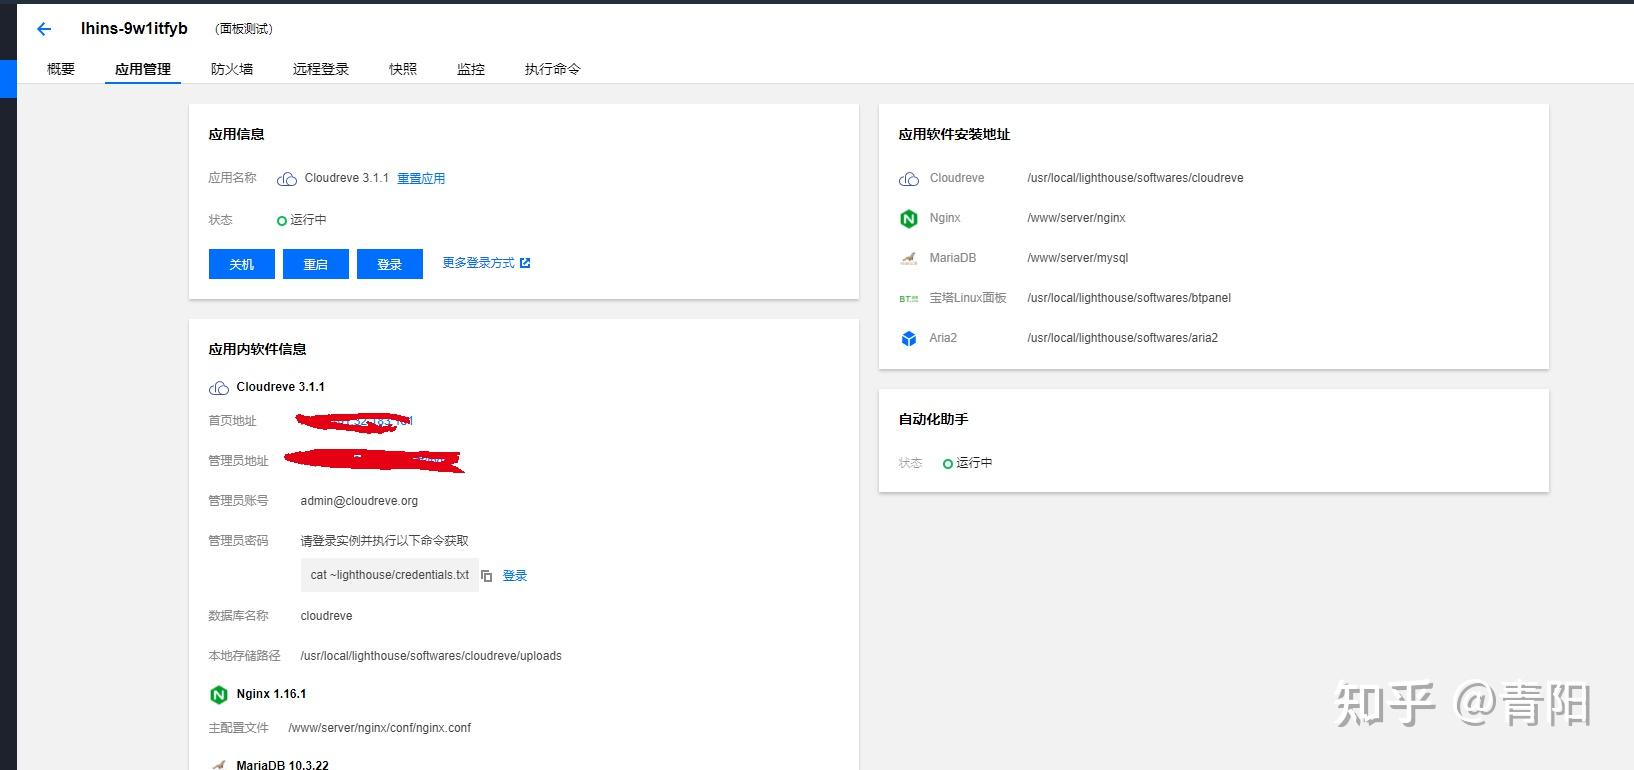Screen dimensions: 1634x770
Task: Select Cloudreve install path /usr/local/lighthouse/softwares/cloudreve
Action: (1136, 178)
